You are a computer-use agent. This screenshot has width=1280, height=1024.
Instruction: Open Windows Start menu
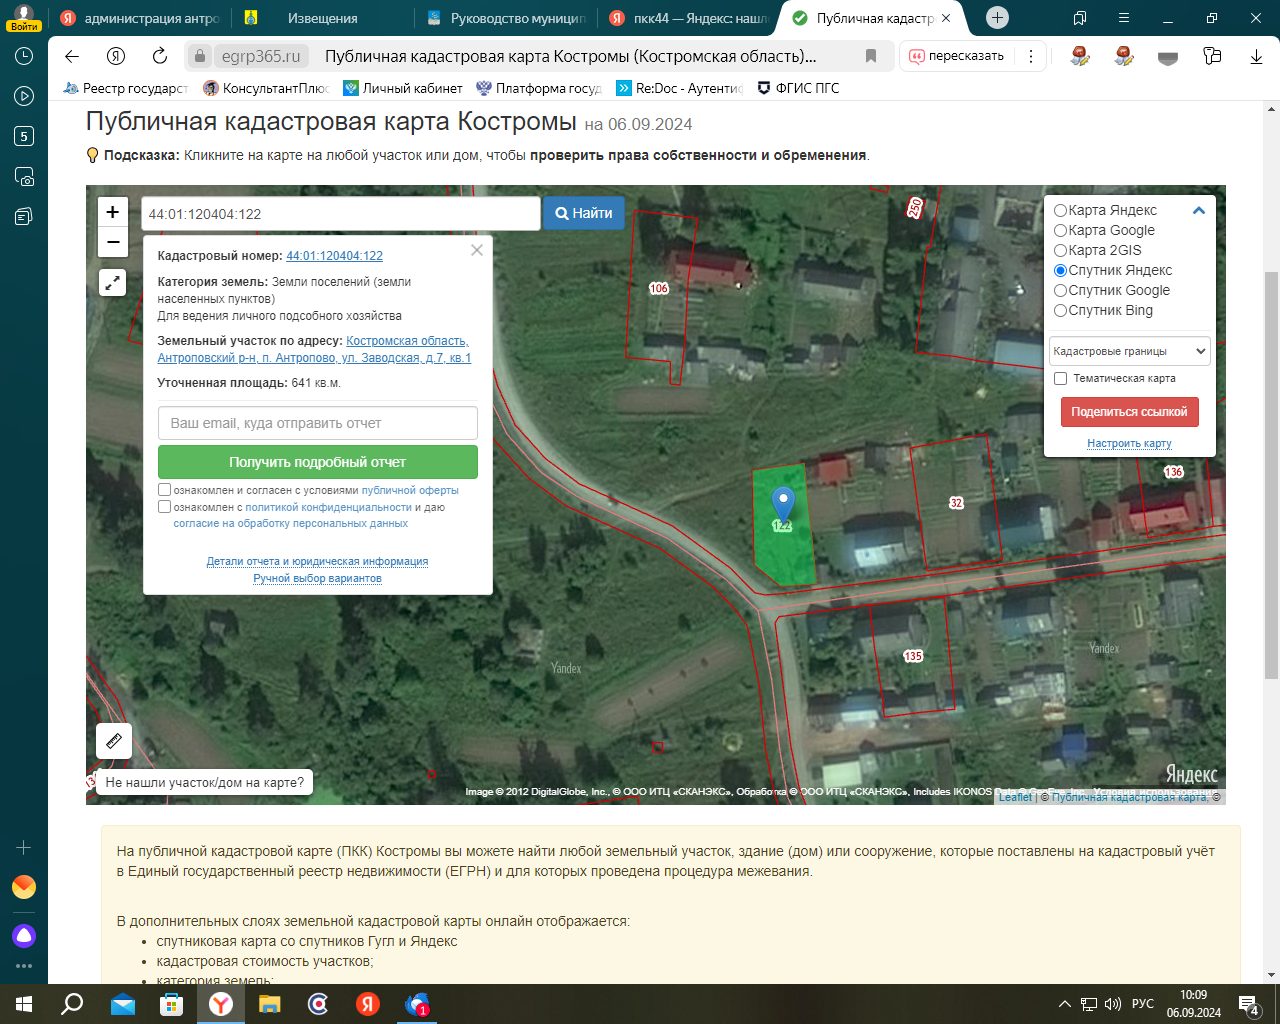tap(24, 1004)
